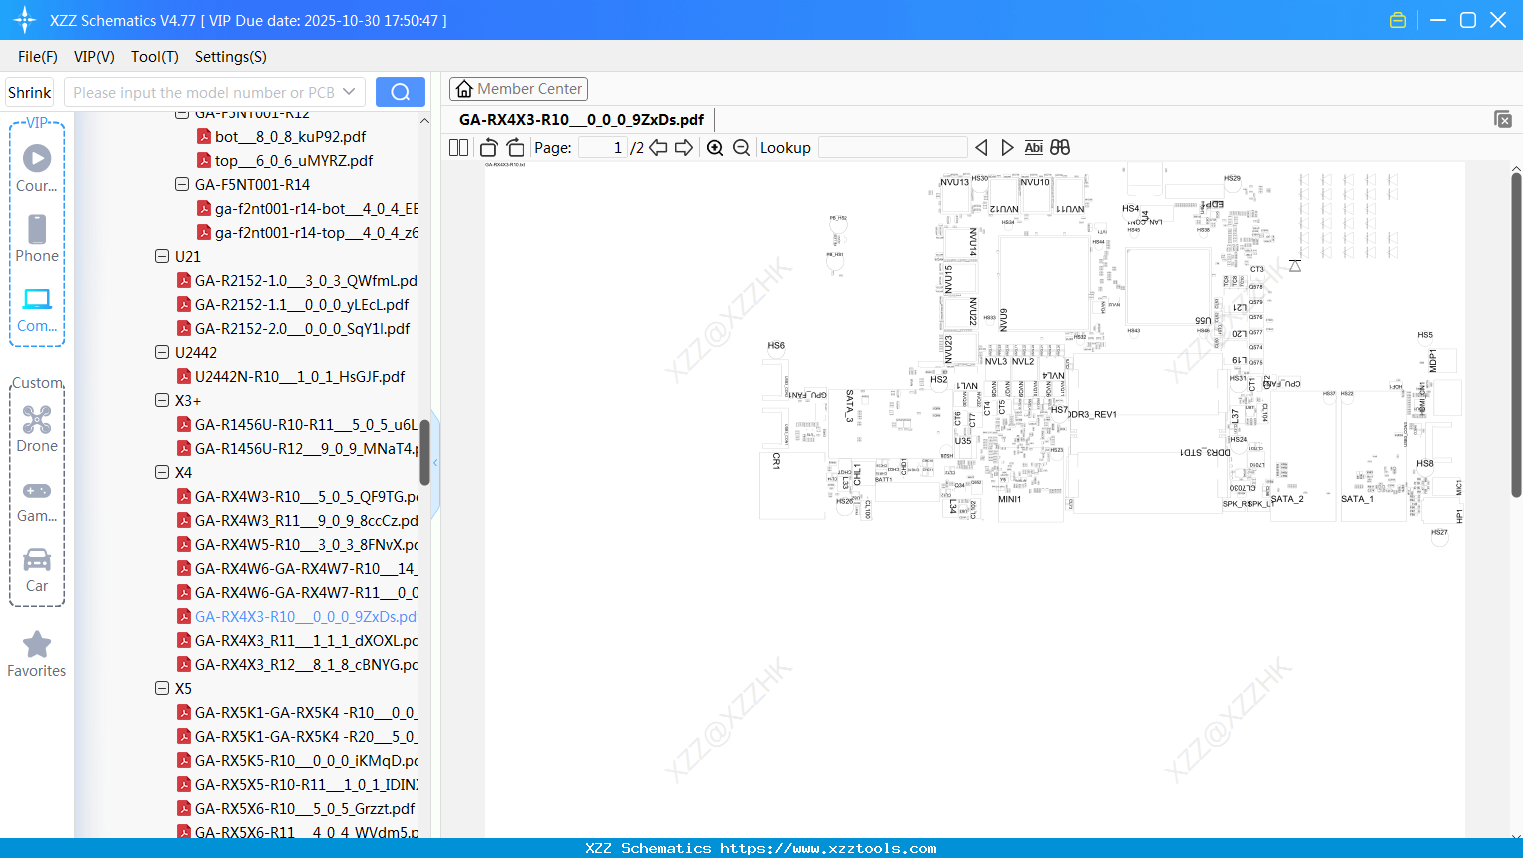Zoom in on the schematic
Screen dimensions: 1523x858
tap(715, 148)
